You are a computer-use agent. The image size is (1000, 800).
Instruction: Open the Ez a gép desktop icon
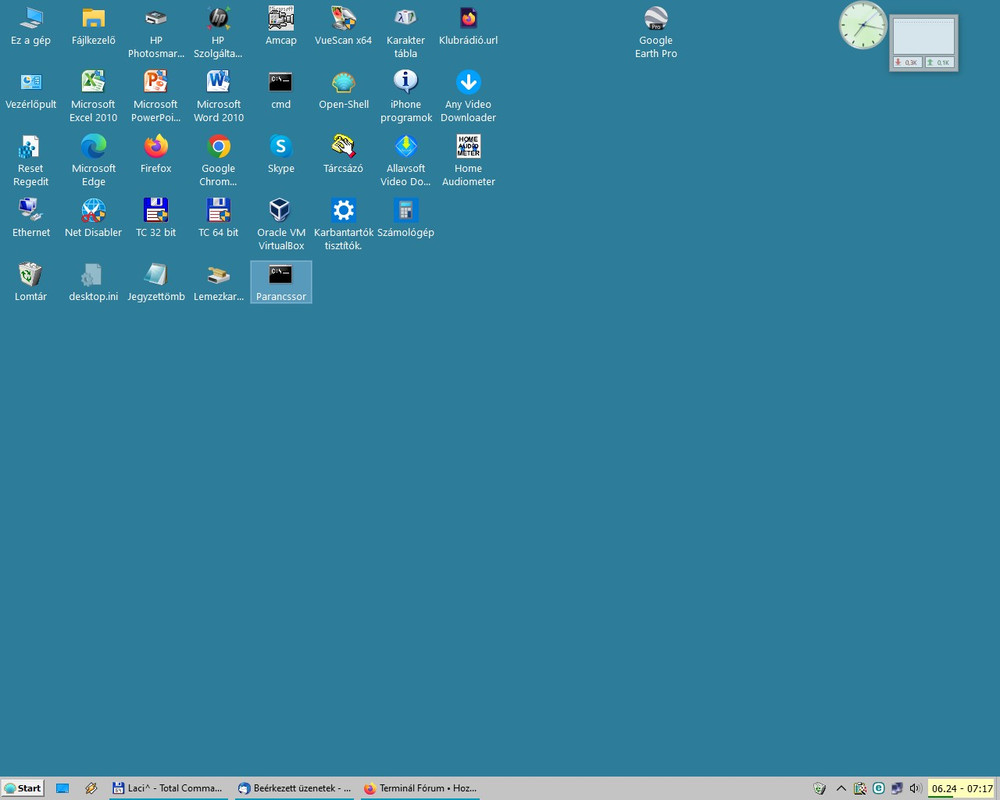tap(31, 26)
